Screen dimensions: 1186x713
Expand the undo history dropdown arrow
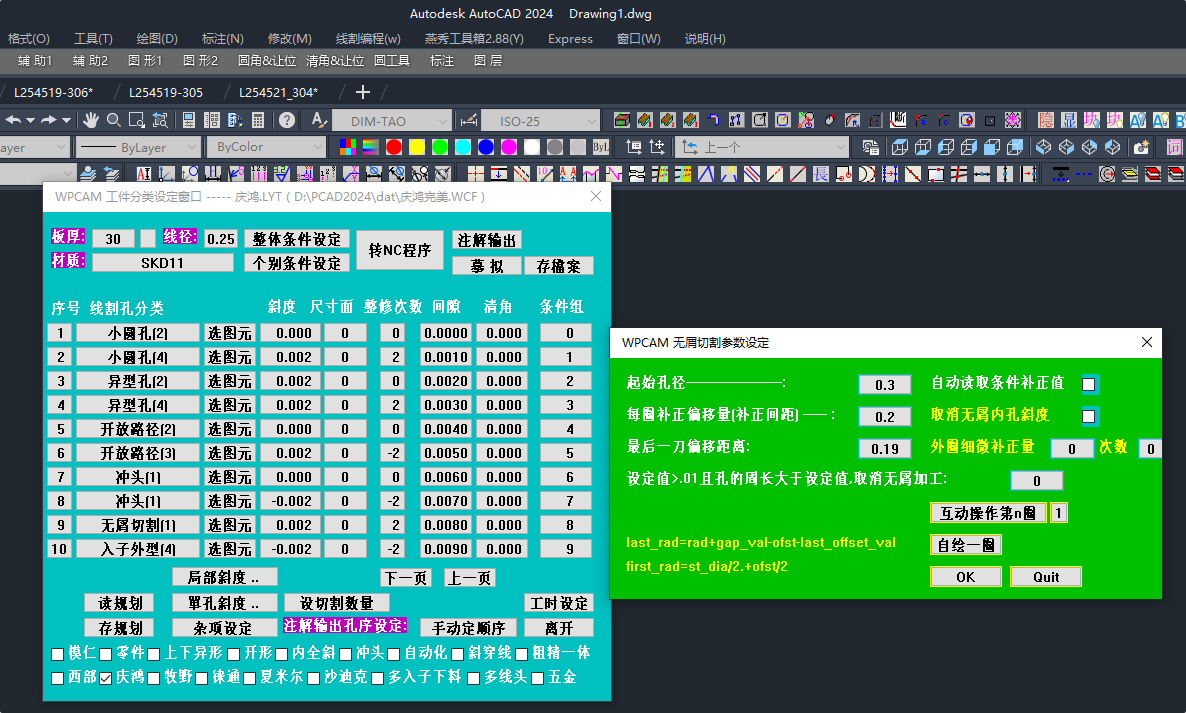(30, 120)
